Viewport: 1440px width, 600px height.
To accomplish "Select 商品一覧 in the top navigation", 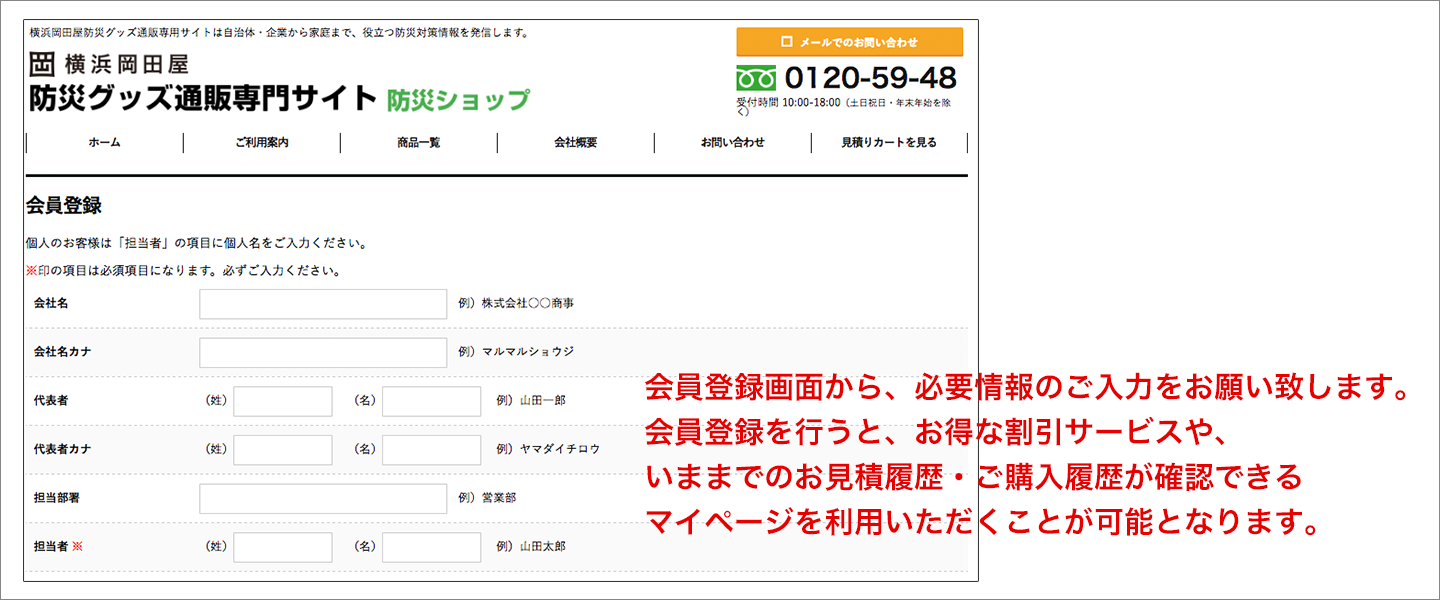I will 418,143.
